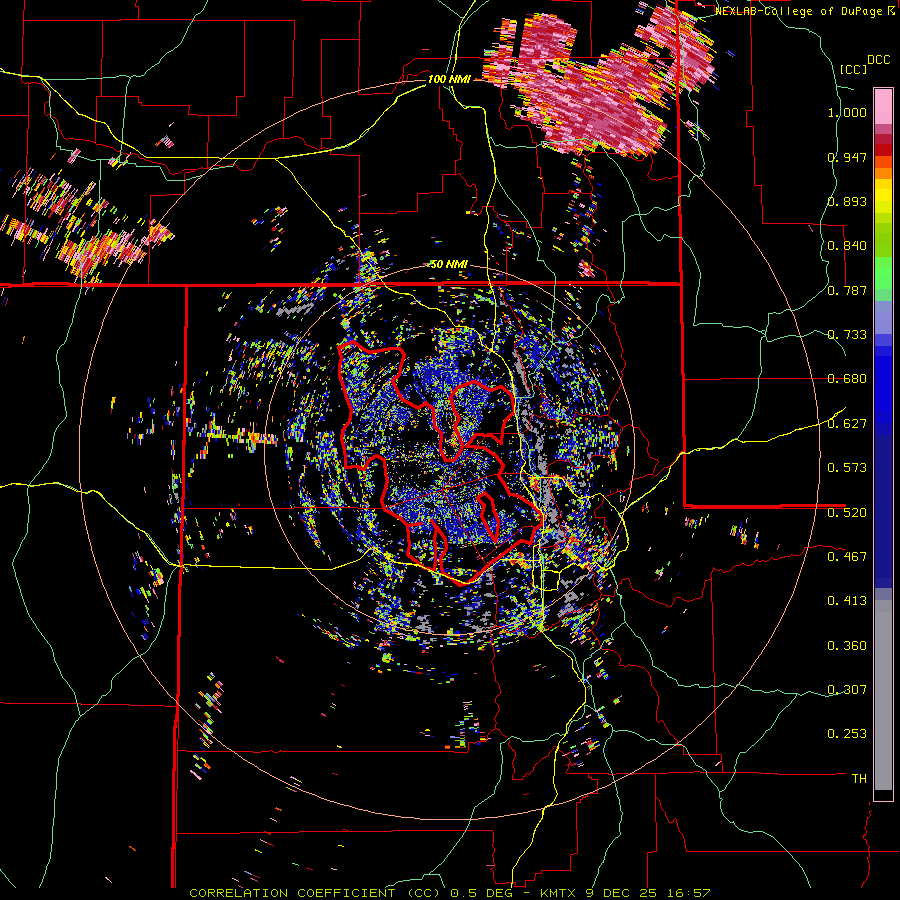This screenshot has width=900, height=900.
Task: Select the 0.467 legend value
Action: pyautogui.click(x=847, y=556)
